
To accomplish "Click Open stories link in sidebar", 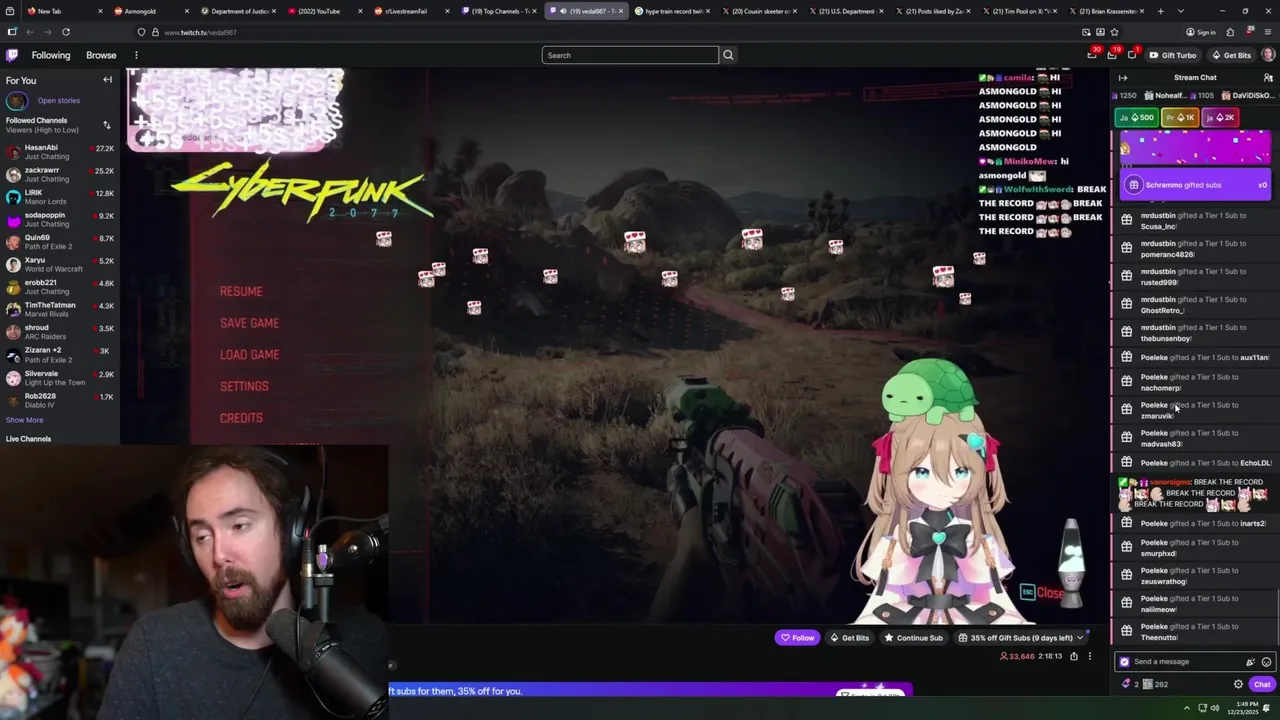I will pos(58,101).
